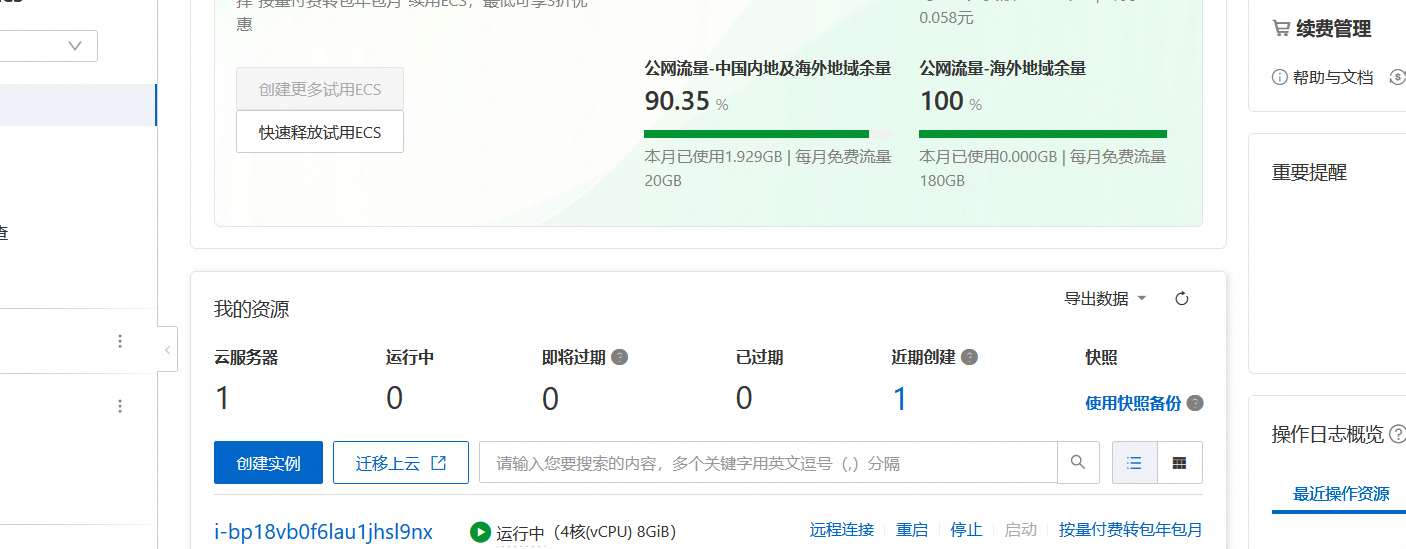Click the help icon beside 操作日志概览

point(1397,434)
